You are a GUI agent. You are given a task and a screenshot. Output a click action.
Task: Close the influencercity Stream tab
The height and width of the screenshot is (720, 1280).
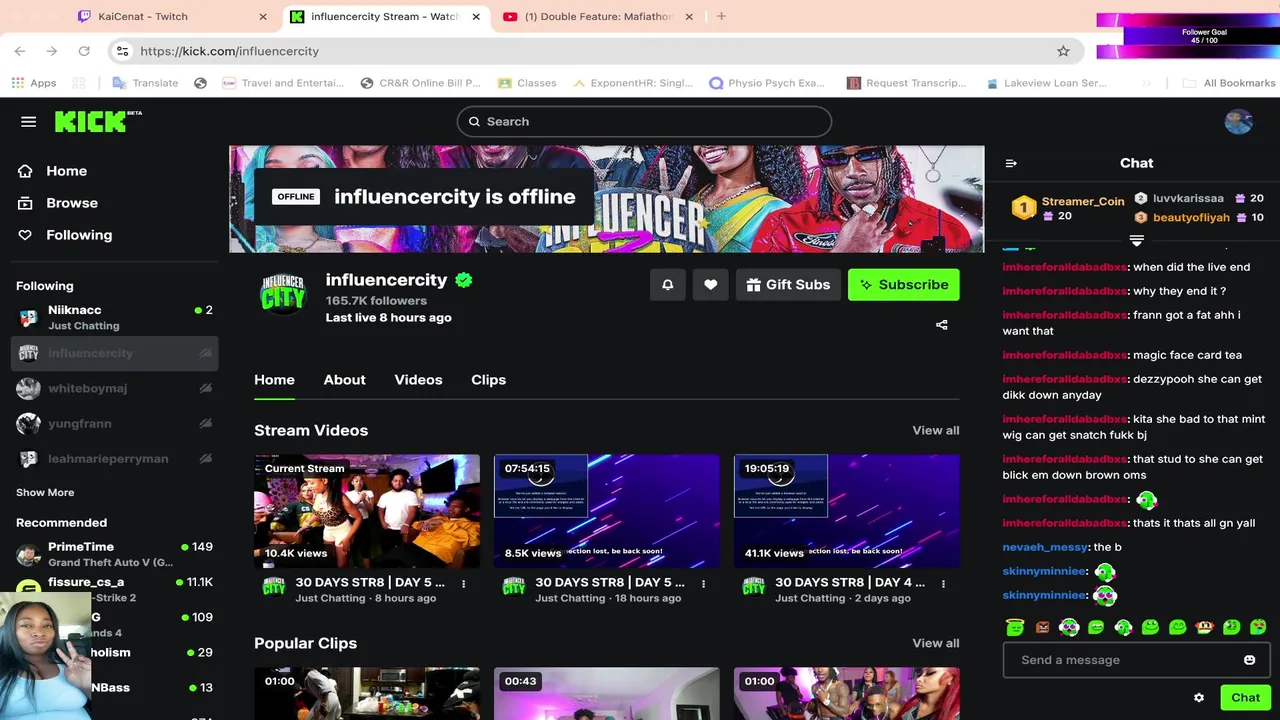click(x=476, y=17)
